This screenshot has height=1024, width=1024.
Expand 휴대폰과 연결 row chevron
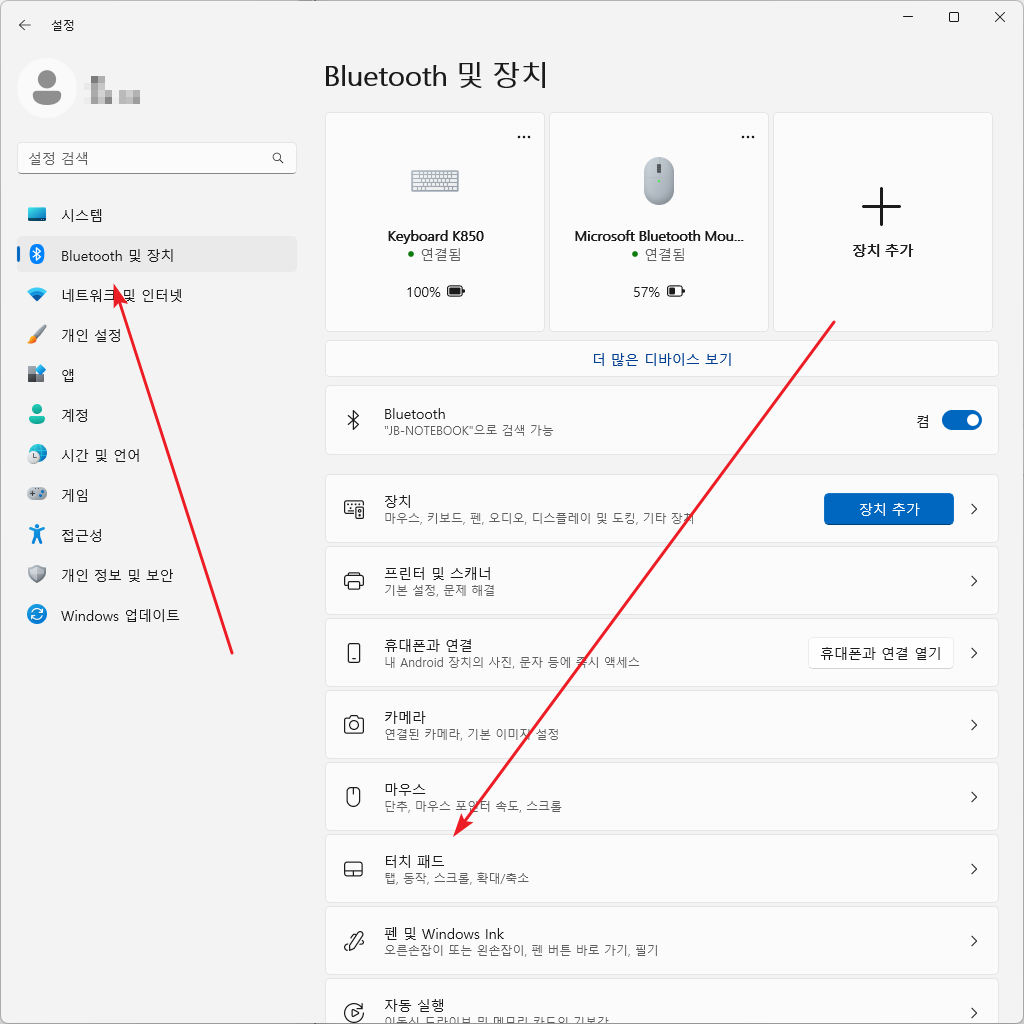974,652
